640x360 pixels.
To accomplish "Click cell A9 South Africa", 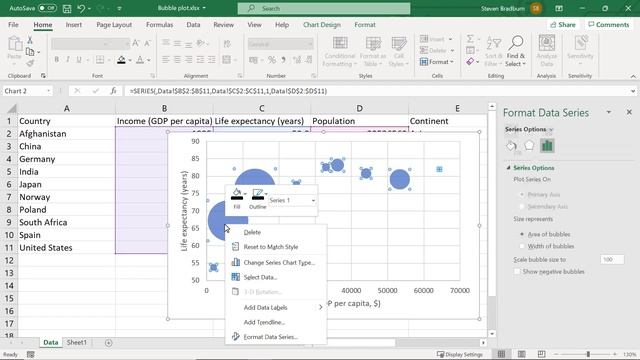I will (67, 222).
